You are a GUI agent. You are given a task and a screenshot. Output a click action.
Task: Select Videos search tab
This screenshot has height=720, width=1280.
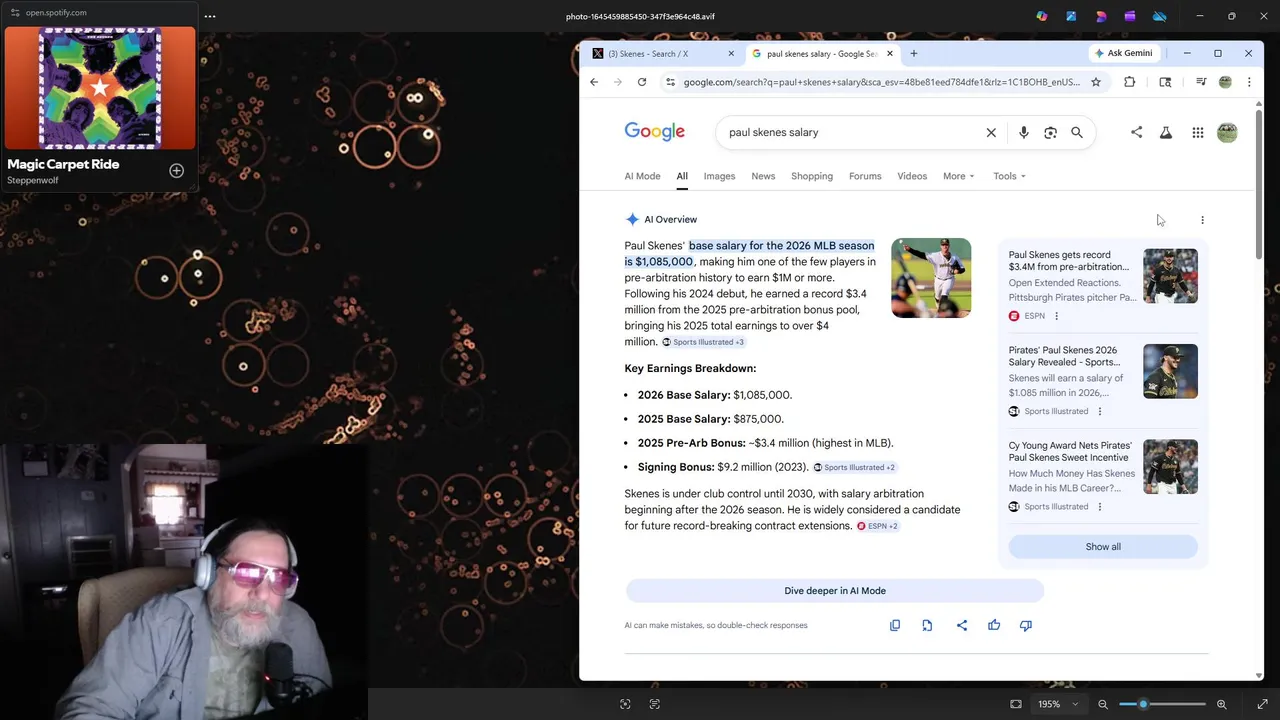[912, 176]
